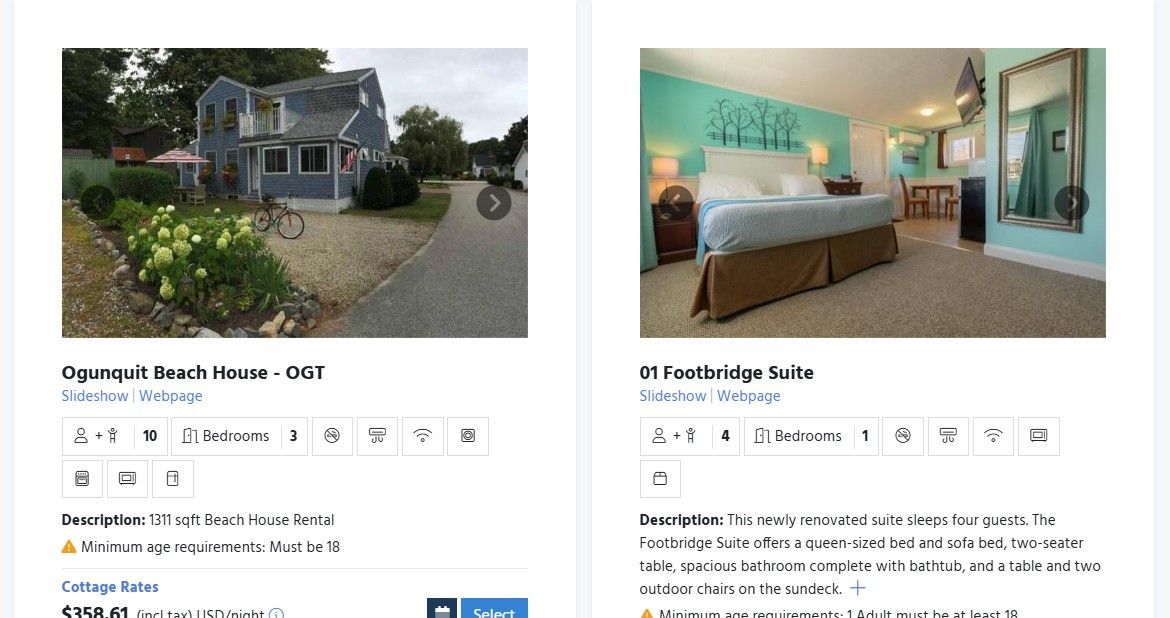This screenshot has width=1170, height=618.
Task: Click the Bedrooms icon on the Ogunquit listing
Action: pos(191,436)
